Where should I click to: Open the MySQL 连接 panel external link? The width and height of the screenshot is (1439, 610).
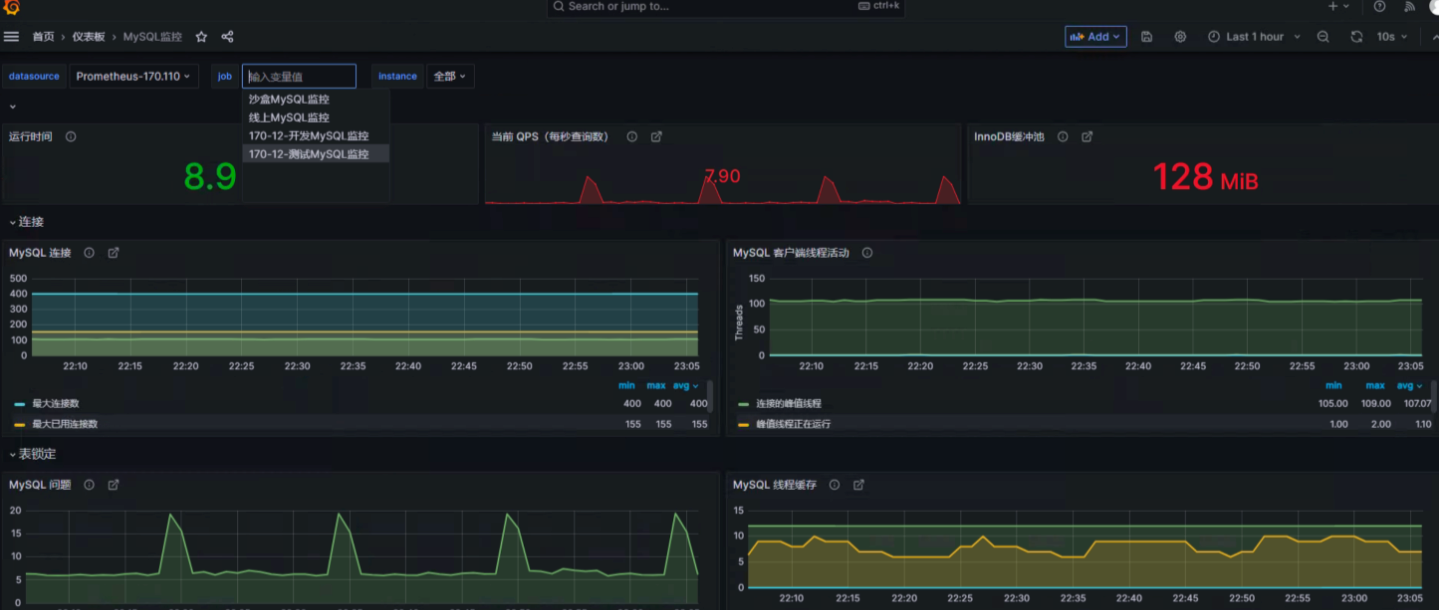click(x=113, y=253)
